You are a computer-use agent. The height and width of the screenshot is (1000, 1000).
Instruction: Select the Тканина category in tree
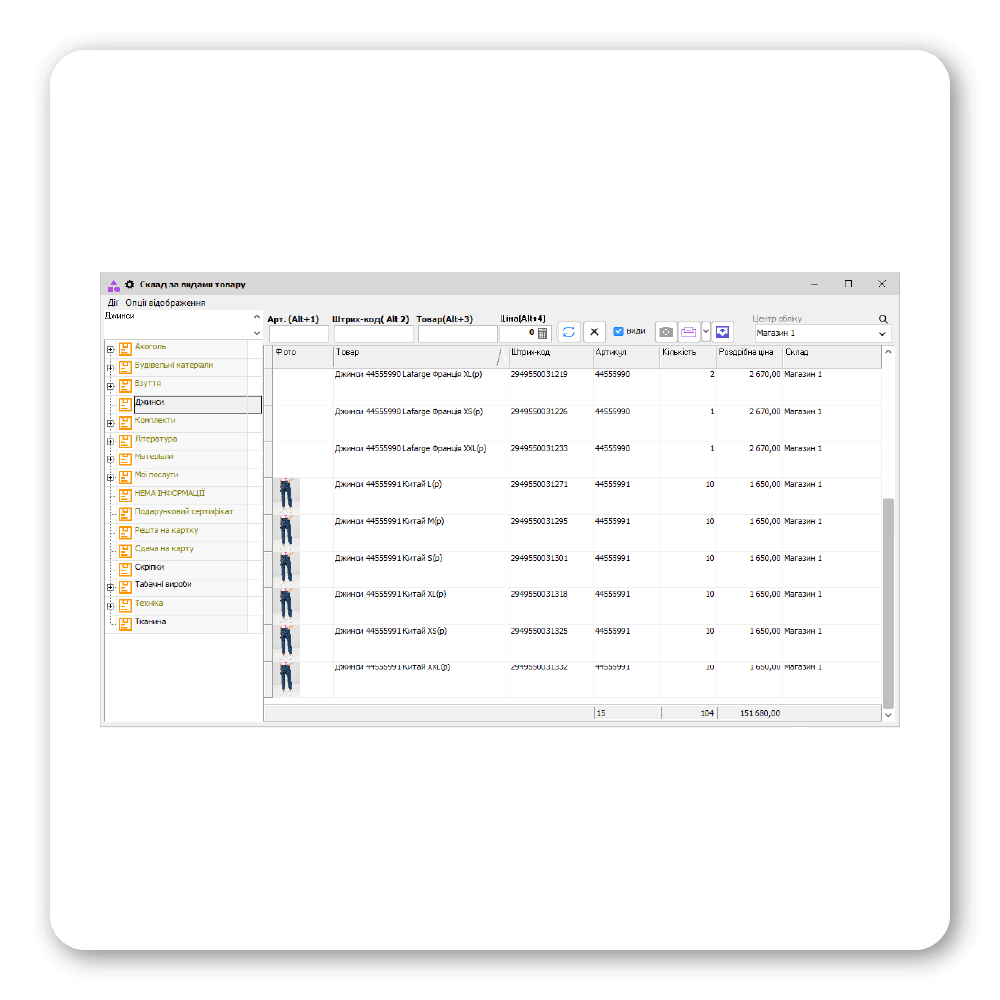pos(151,622)
